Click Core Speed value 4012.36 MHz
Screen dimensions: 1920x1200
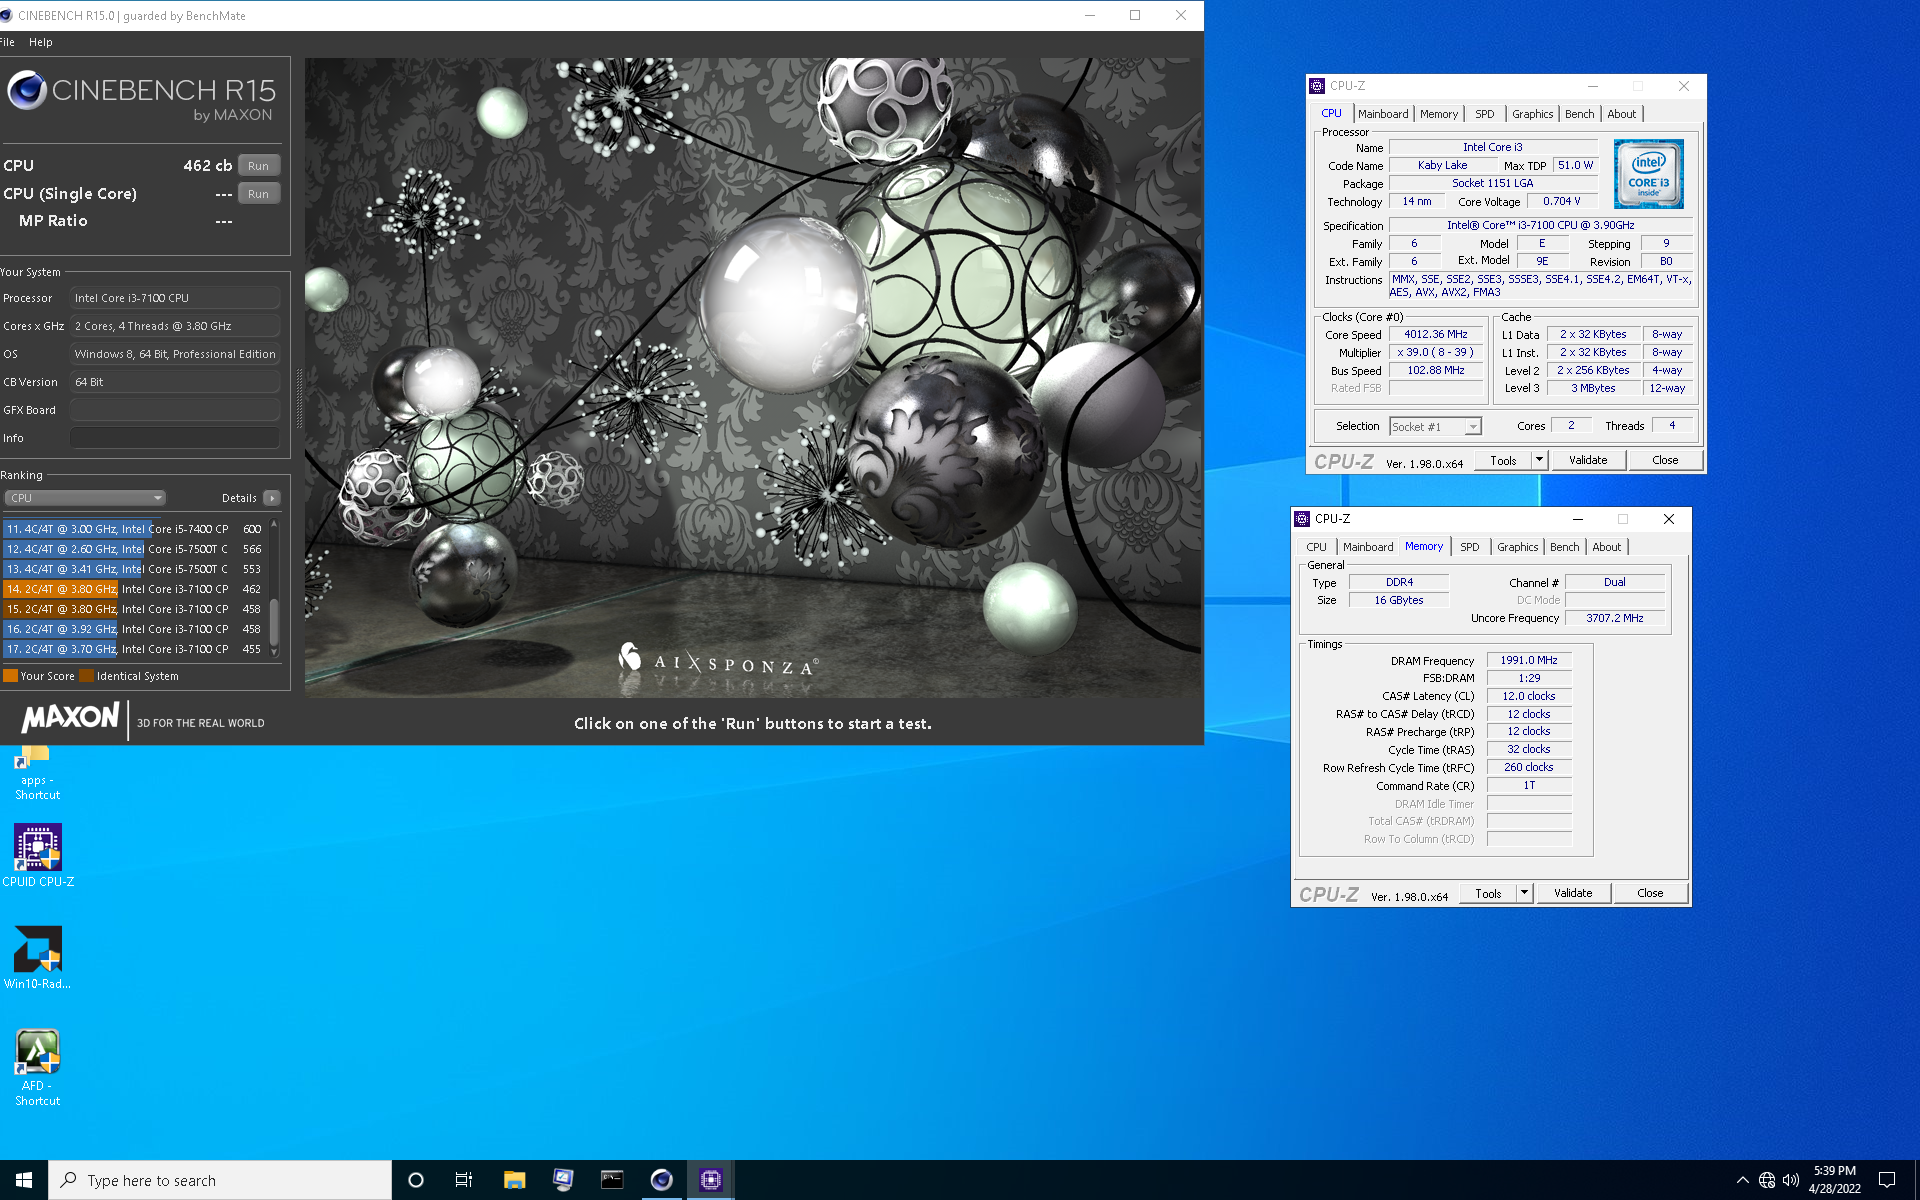(1435, 335)
